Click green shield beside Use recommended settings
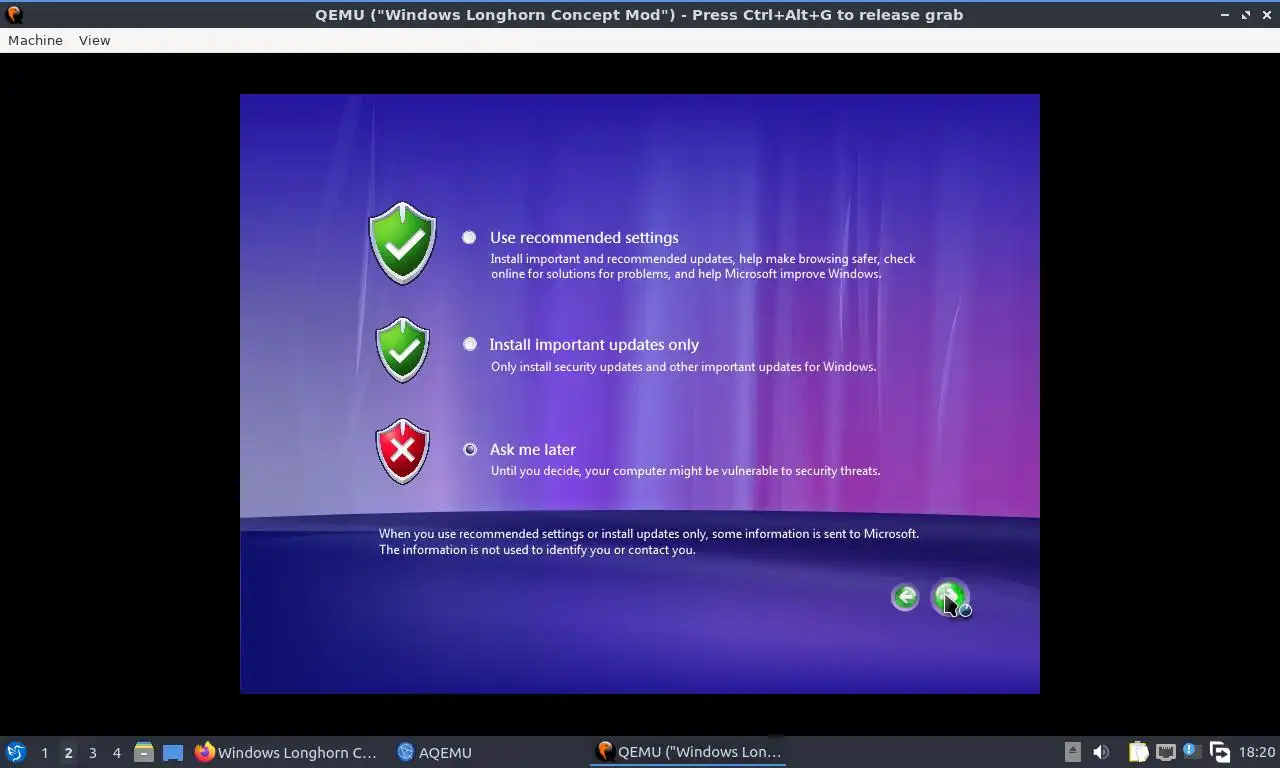1280x768 pixels. pyautogui.click(x=403, y=243)
